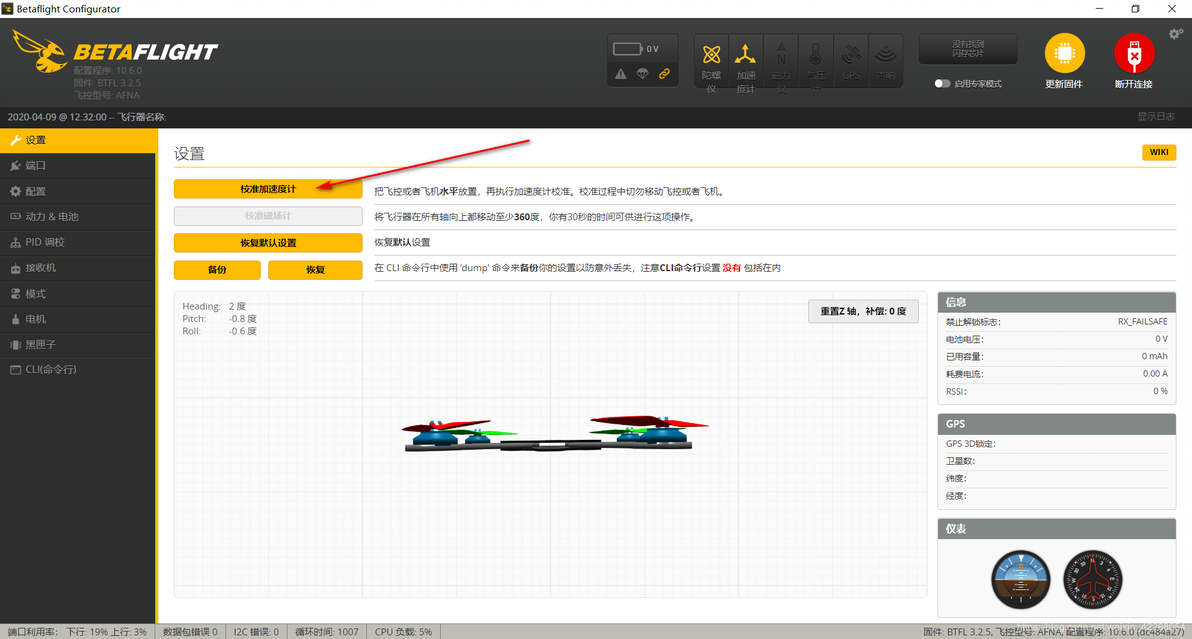This screenshot has width=1192, height=639.
Task: Open the Blackbox (黑匣子) tab
Action: (78, 344)
